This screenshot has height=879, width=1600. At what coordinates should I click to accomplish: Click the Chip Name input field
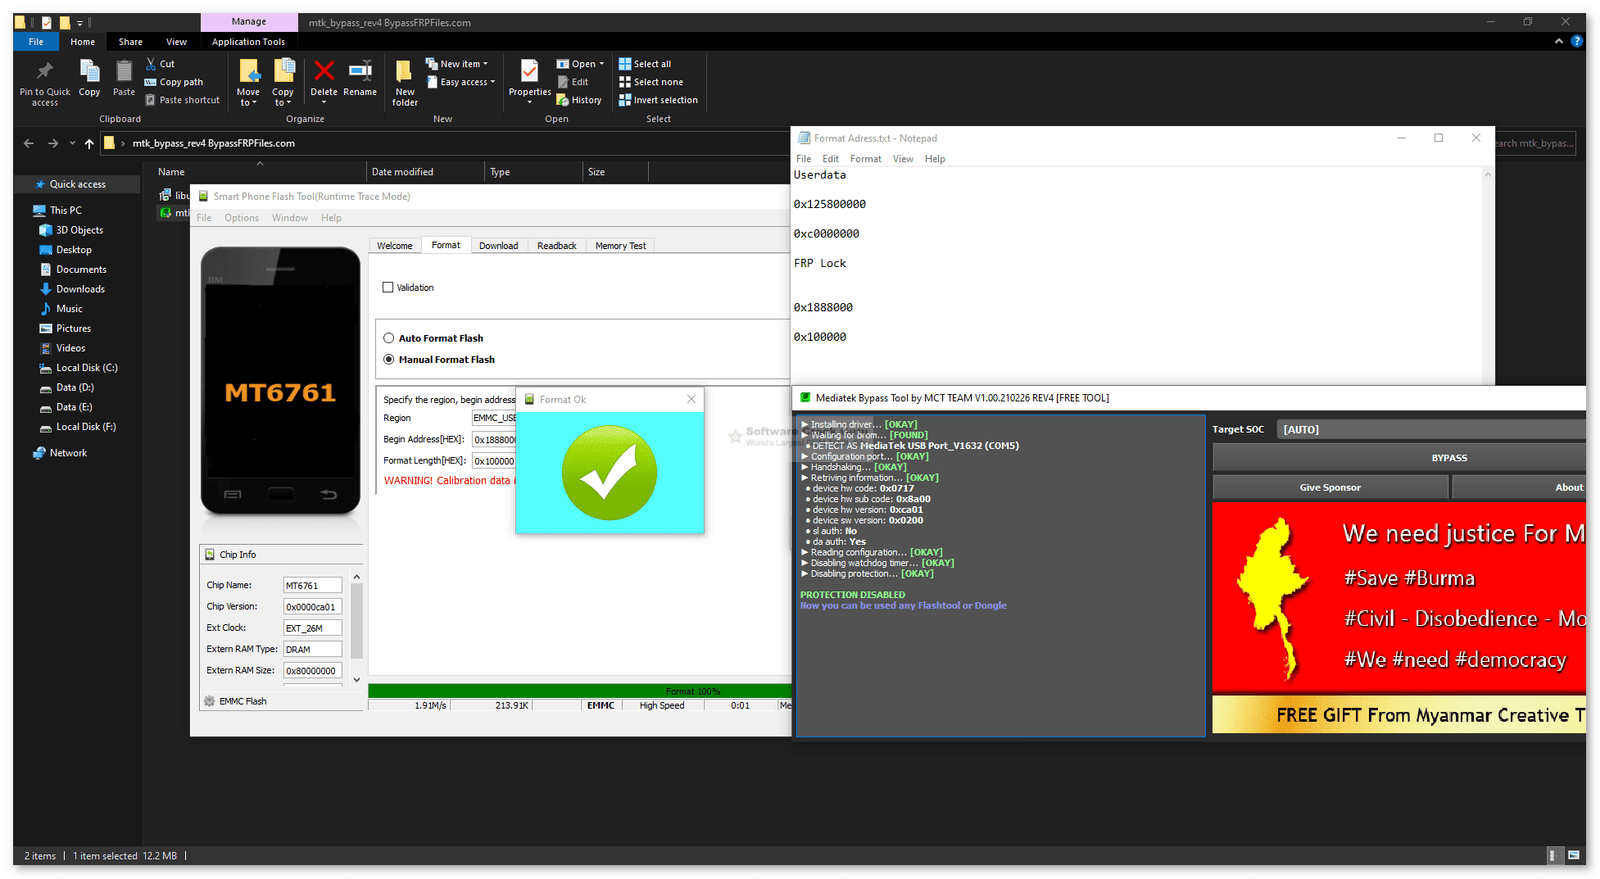pos(312,586)
